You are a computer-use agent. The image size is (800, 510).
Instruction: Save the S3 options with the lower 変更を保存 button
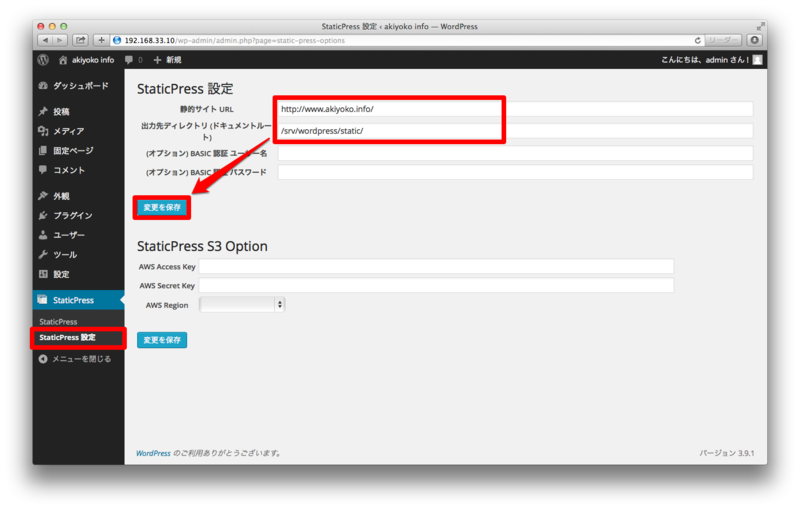click(162, 340)
